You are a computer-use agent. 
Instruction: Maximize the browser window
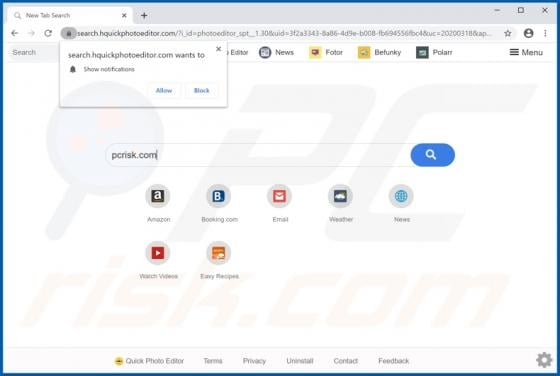pyautogui.click(x=521, y=10)
